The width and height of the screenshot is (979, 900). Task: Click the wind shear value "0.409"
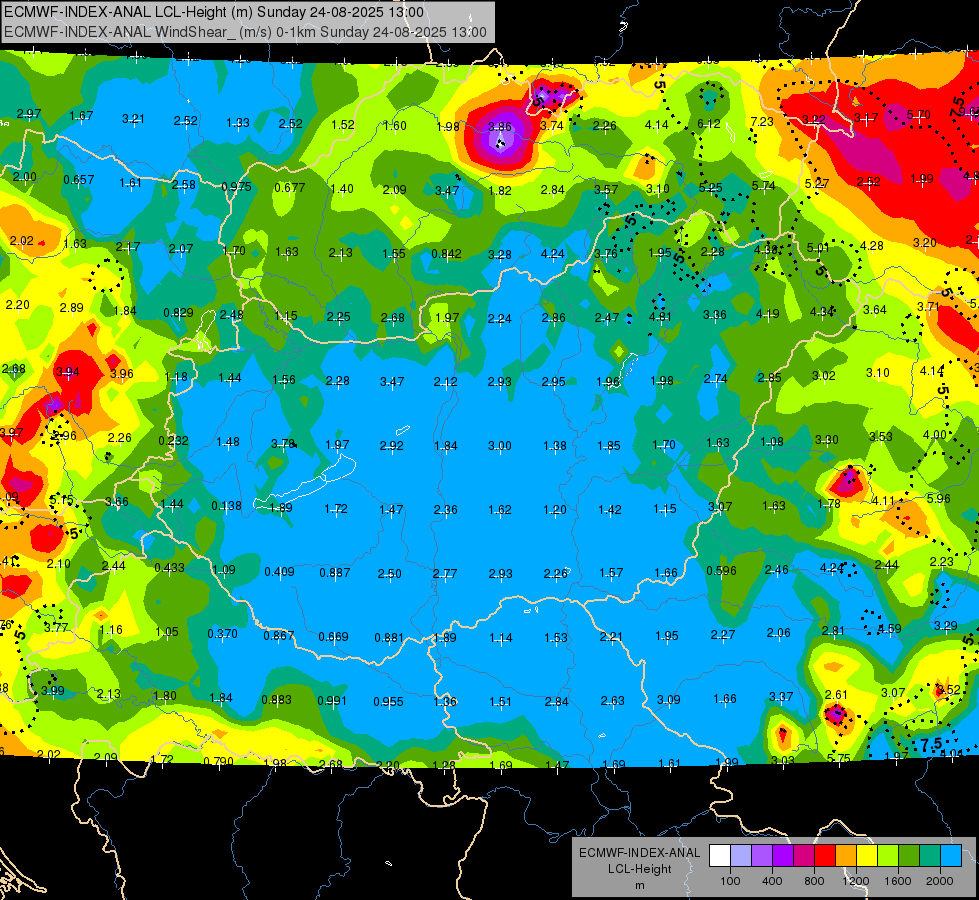tap(280, 571)
